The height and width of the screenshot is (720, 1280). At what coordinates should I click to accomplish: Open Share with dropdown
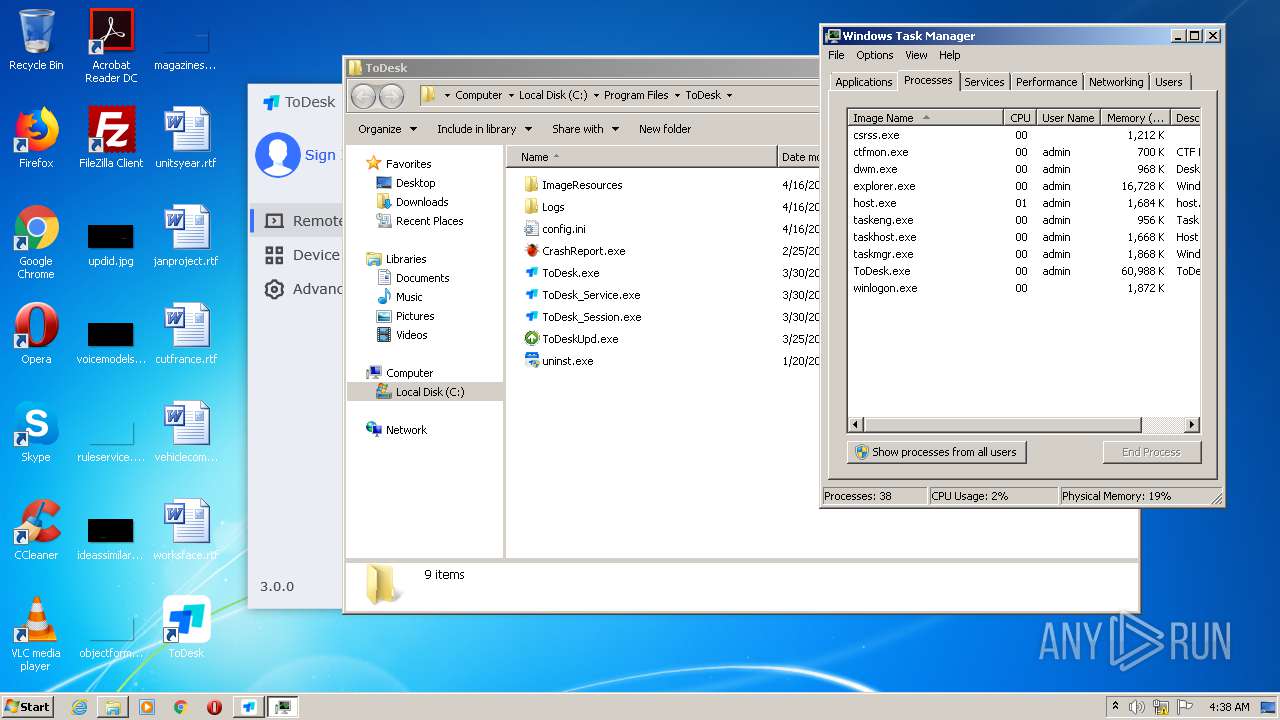[585, 129]
